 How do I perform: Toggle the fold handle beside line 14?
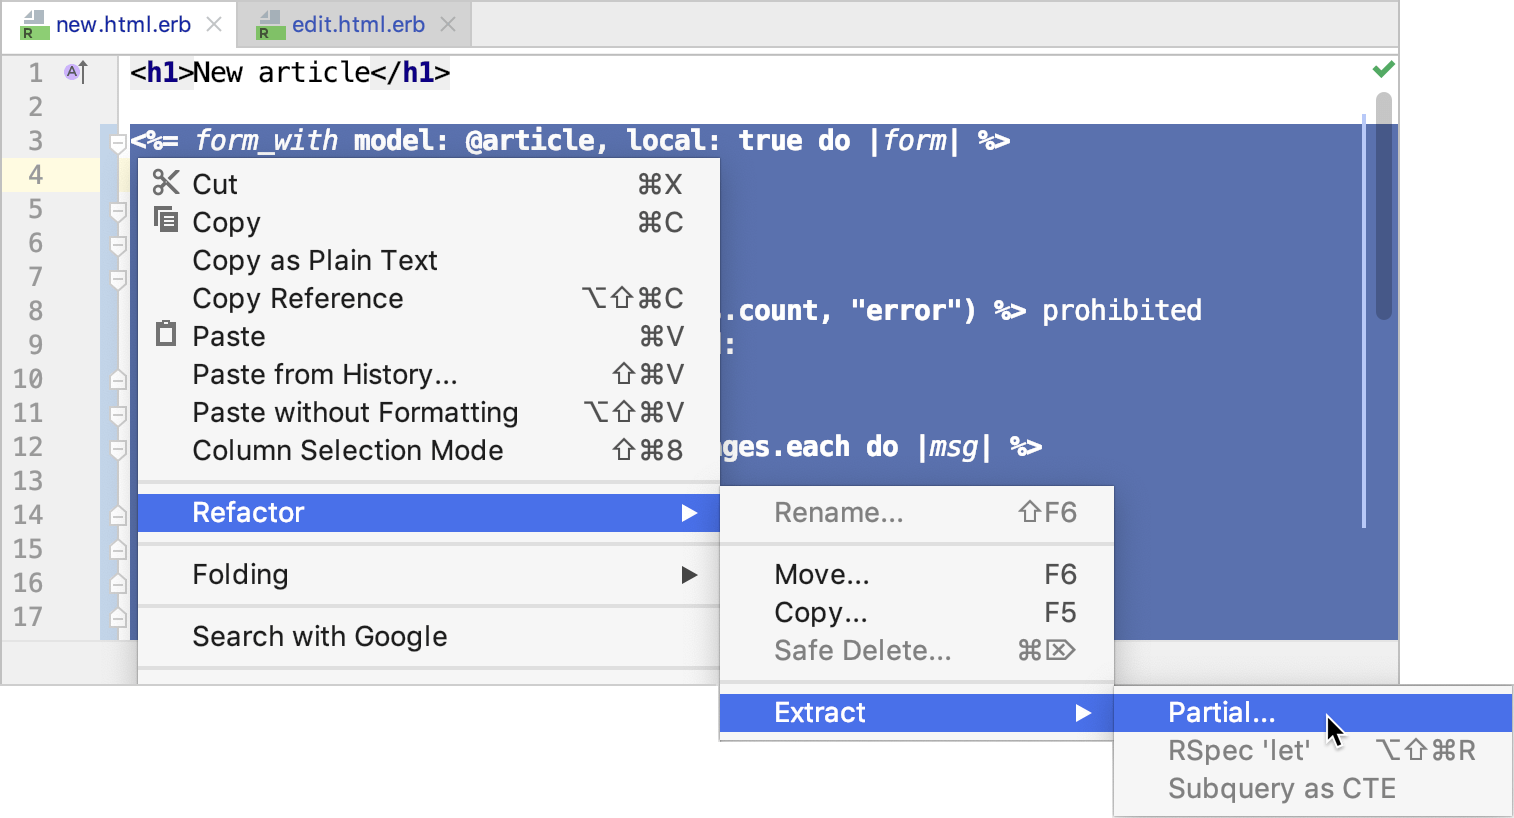(x=117, y=514)
